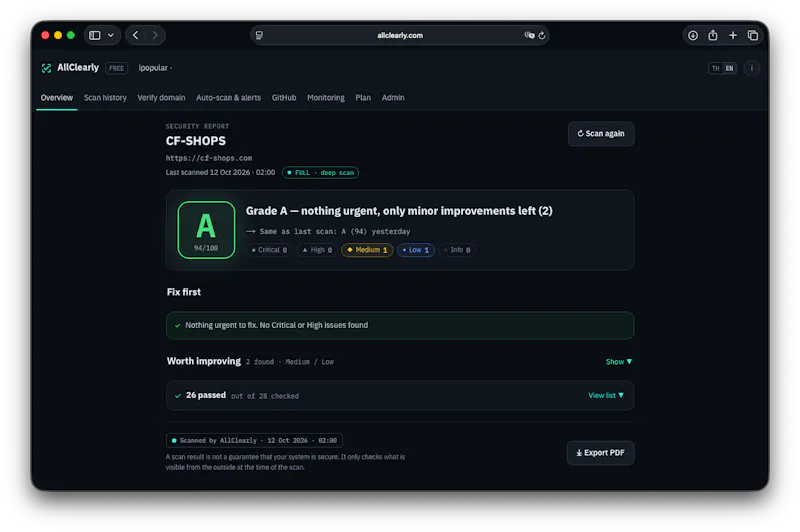800x532 pixels.
Task: Open the sidebar options chevron
Action: (x=111, y=35)
